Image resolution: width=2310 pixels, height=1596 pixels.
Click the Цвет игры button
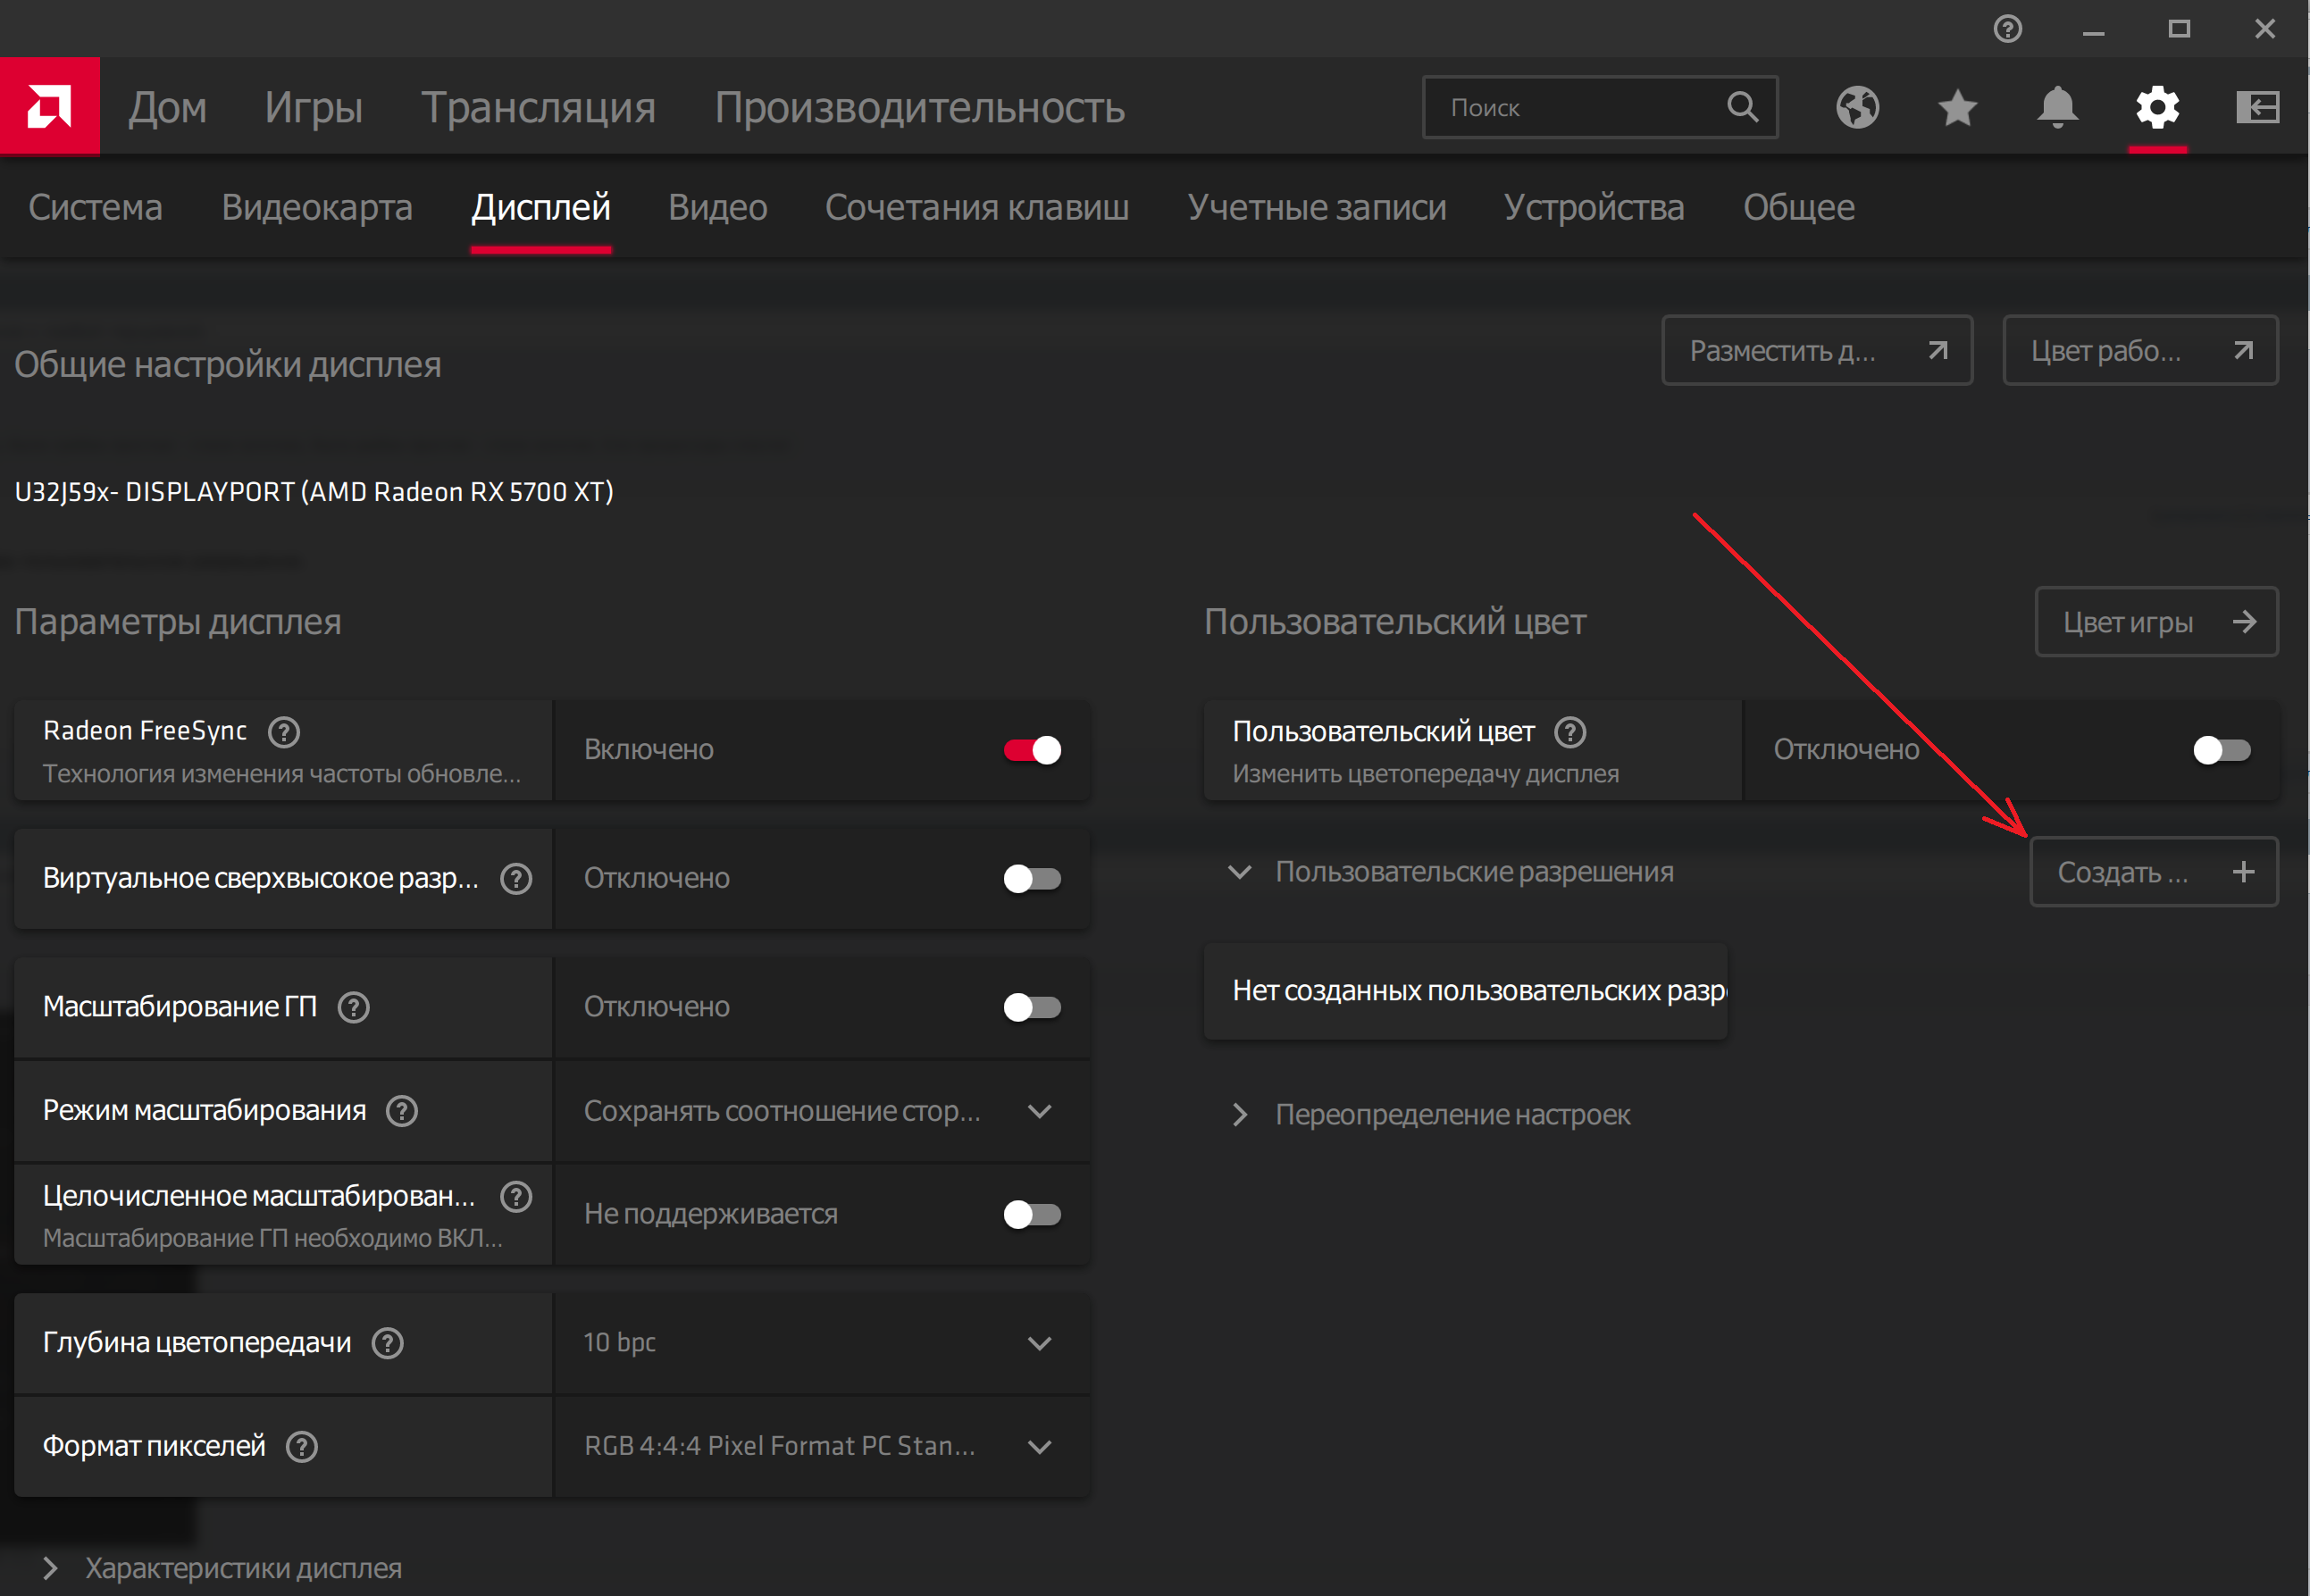tap(2156, 622)
